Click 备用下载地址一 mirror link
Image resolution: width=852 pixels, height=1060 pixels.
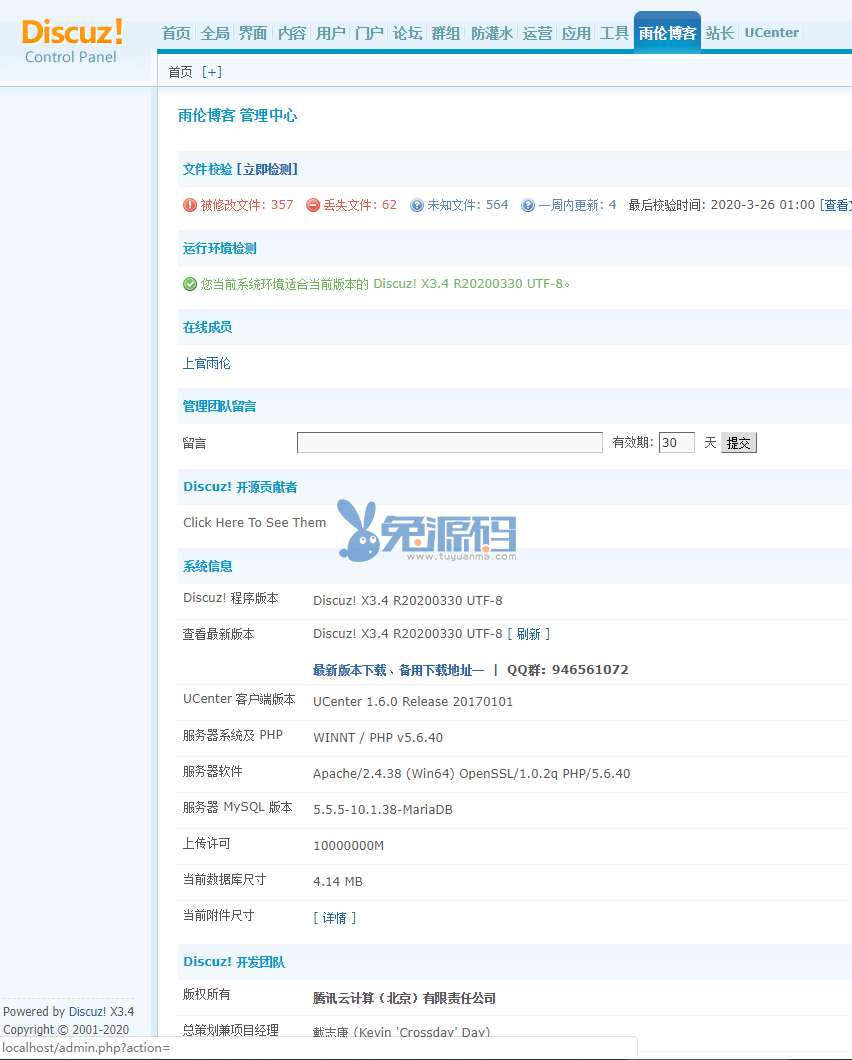[442, 670]
